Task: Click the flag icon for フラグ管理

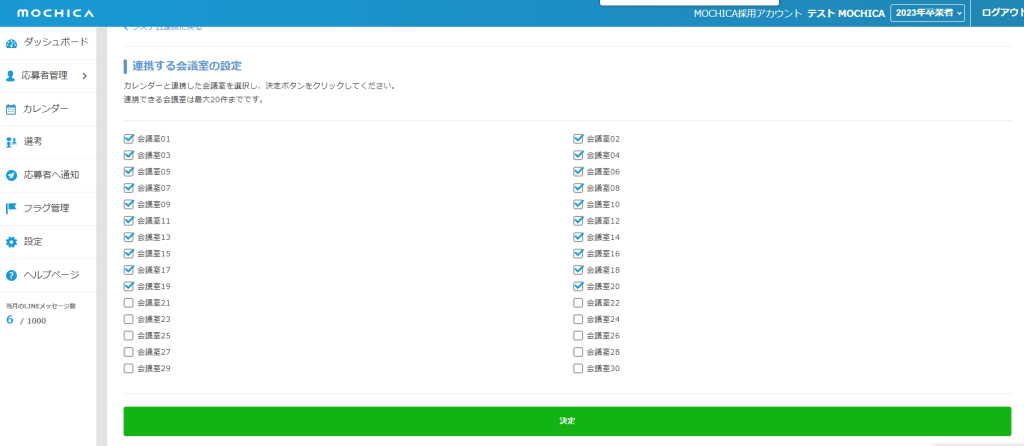Action: click(x=12, y=208)
